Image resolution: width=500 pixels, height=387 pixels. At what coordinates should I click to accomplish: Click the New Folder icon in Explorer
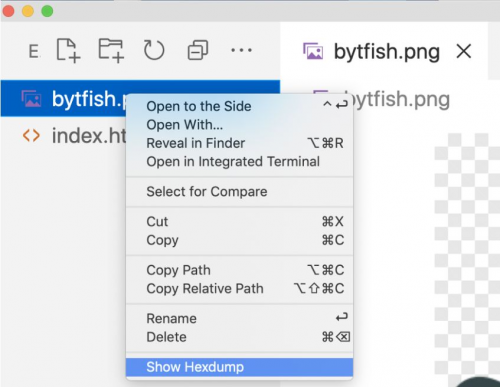click(111, 50)
